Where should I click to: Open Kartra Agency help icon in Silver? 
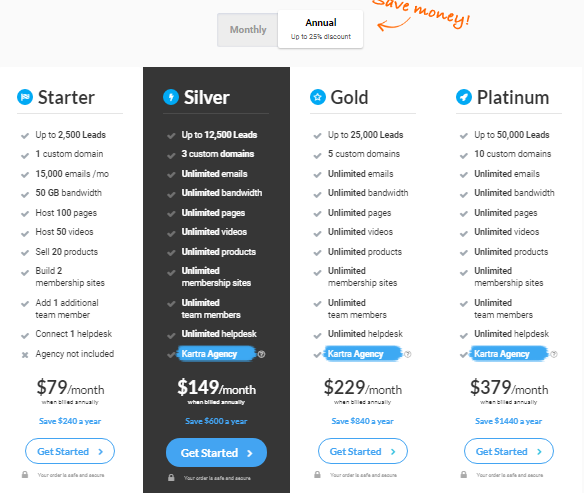(261, 354)
